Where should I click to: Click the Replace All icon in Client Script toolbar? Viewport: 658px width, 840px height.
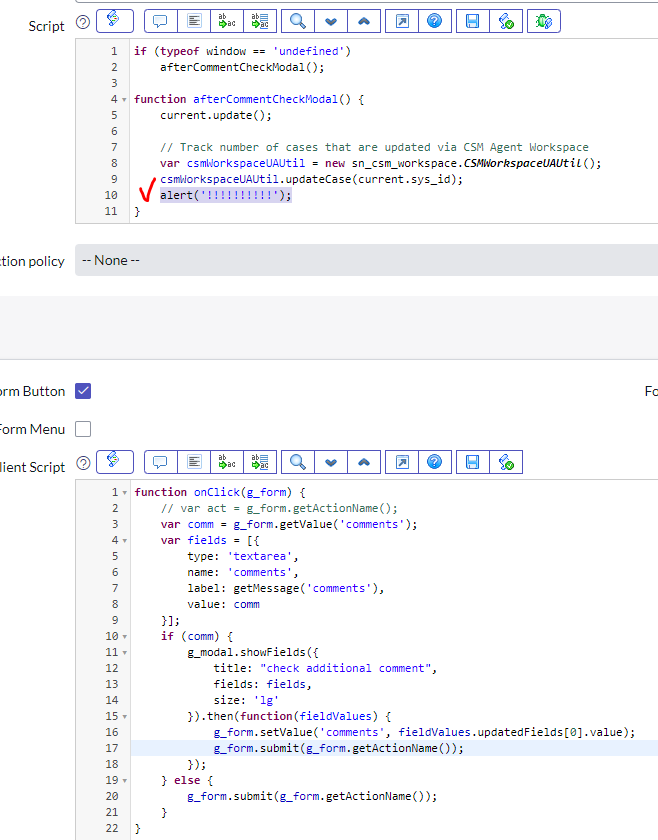(x=260, y=462)
